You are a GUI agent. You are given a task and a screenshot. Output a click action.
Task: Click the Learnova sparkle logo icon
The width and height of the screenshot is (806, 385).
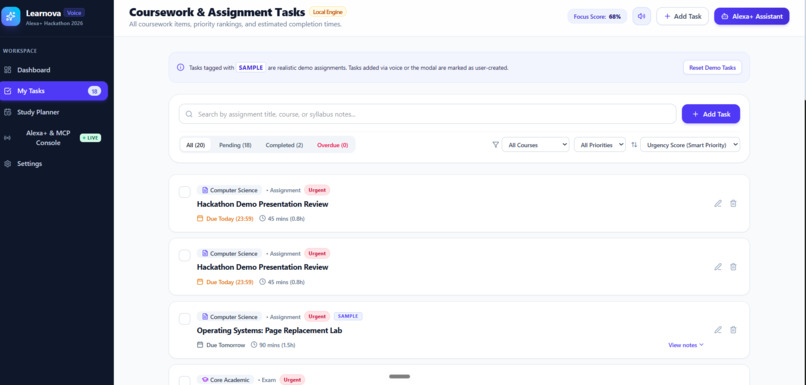(x=10, y=16)
